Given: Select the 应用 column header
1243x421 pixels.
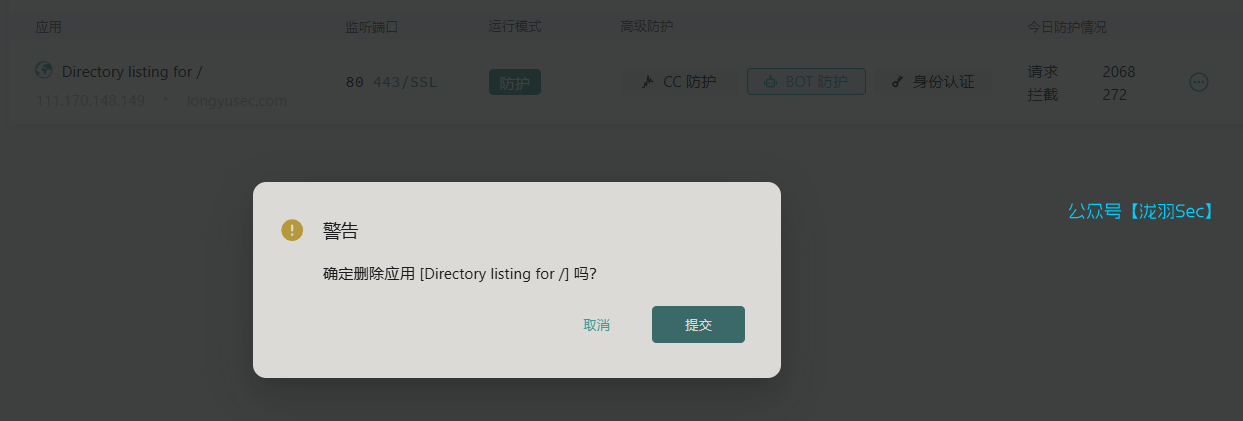Looking at the screenshot, I should (x=48, y=26).
